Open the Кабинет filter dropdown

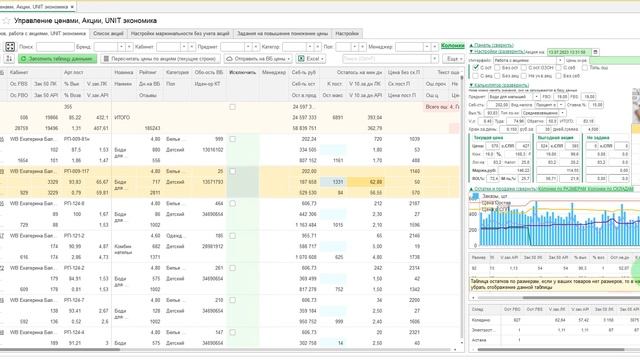[x=184, y=47]
